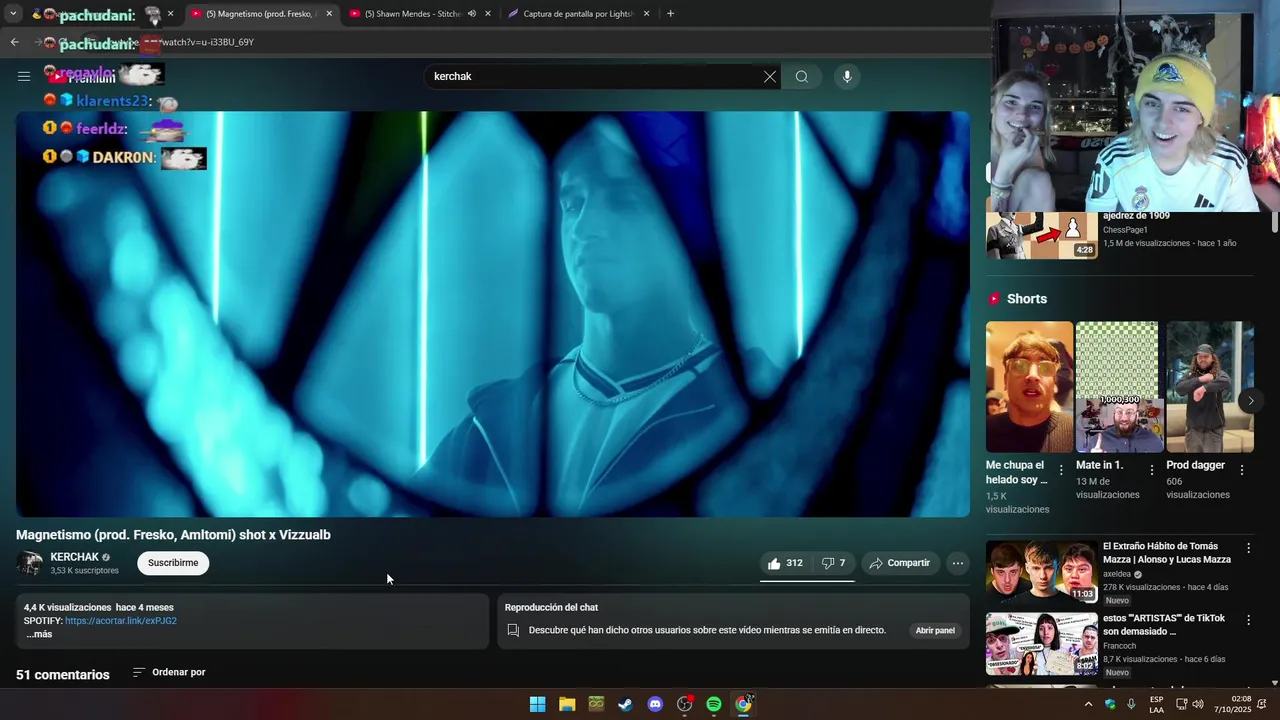Screen dimensions: 1280x720
Task: Open Windows Start menu
Action: [x=537, y=704]
